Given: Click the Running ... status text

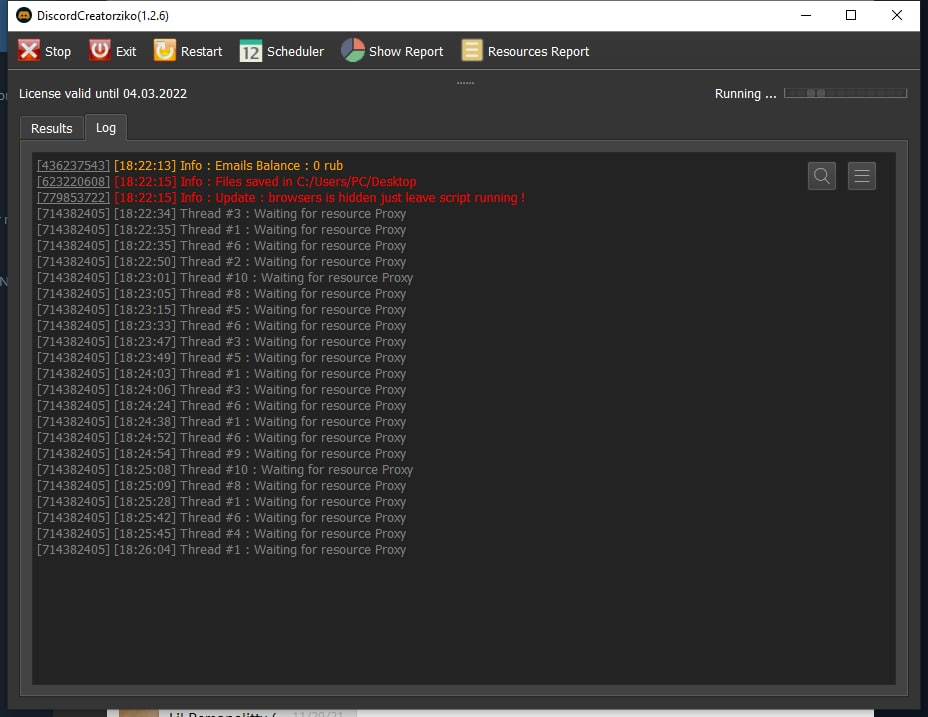Looking at the screenshot, I should point(745,94).
